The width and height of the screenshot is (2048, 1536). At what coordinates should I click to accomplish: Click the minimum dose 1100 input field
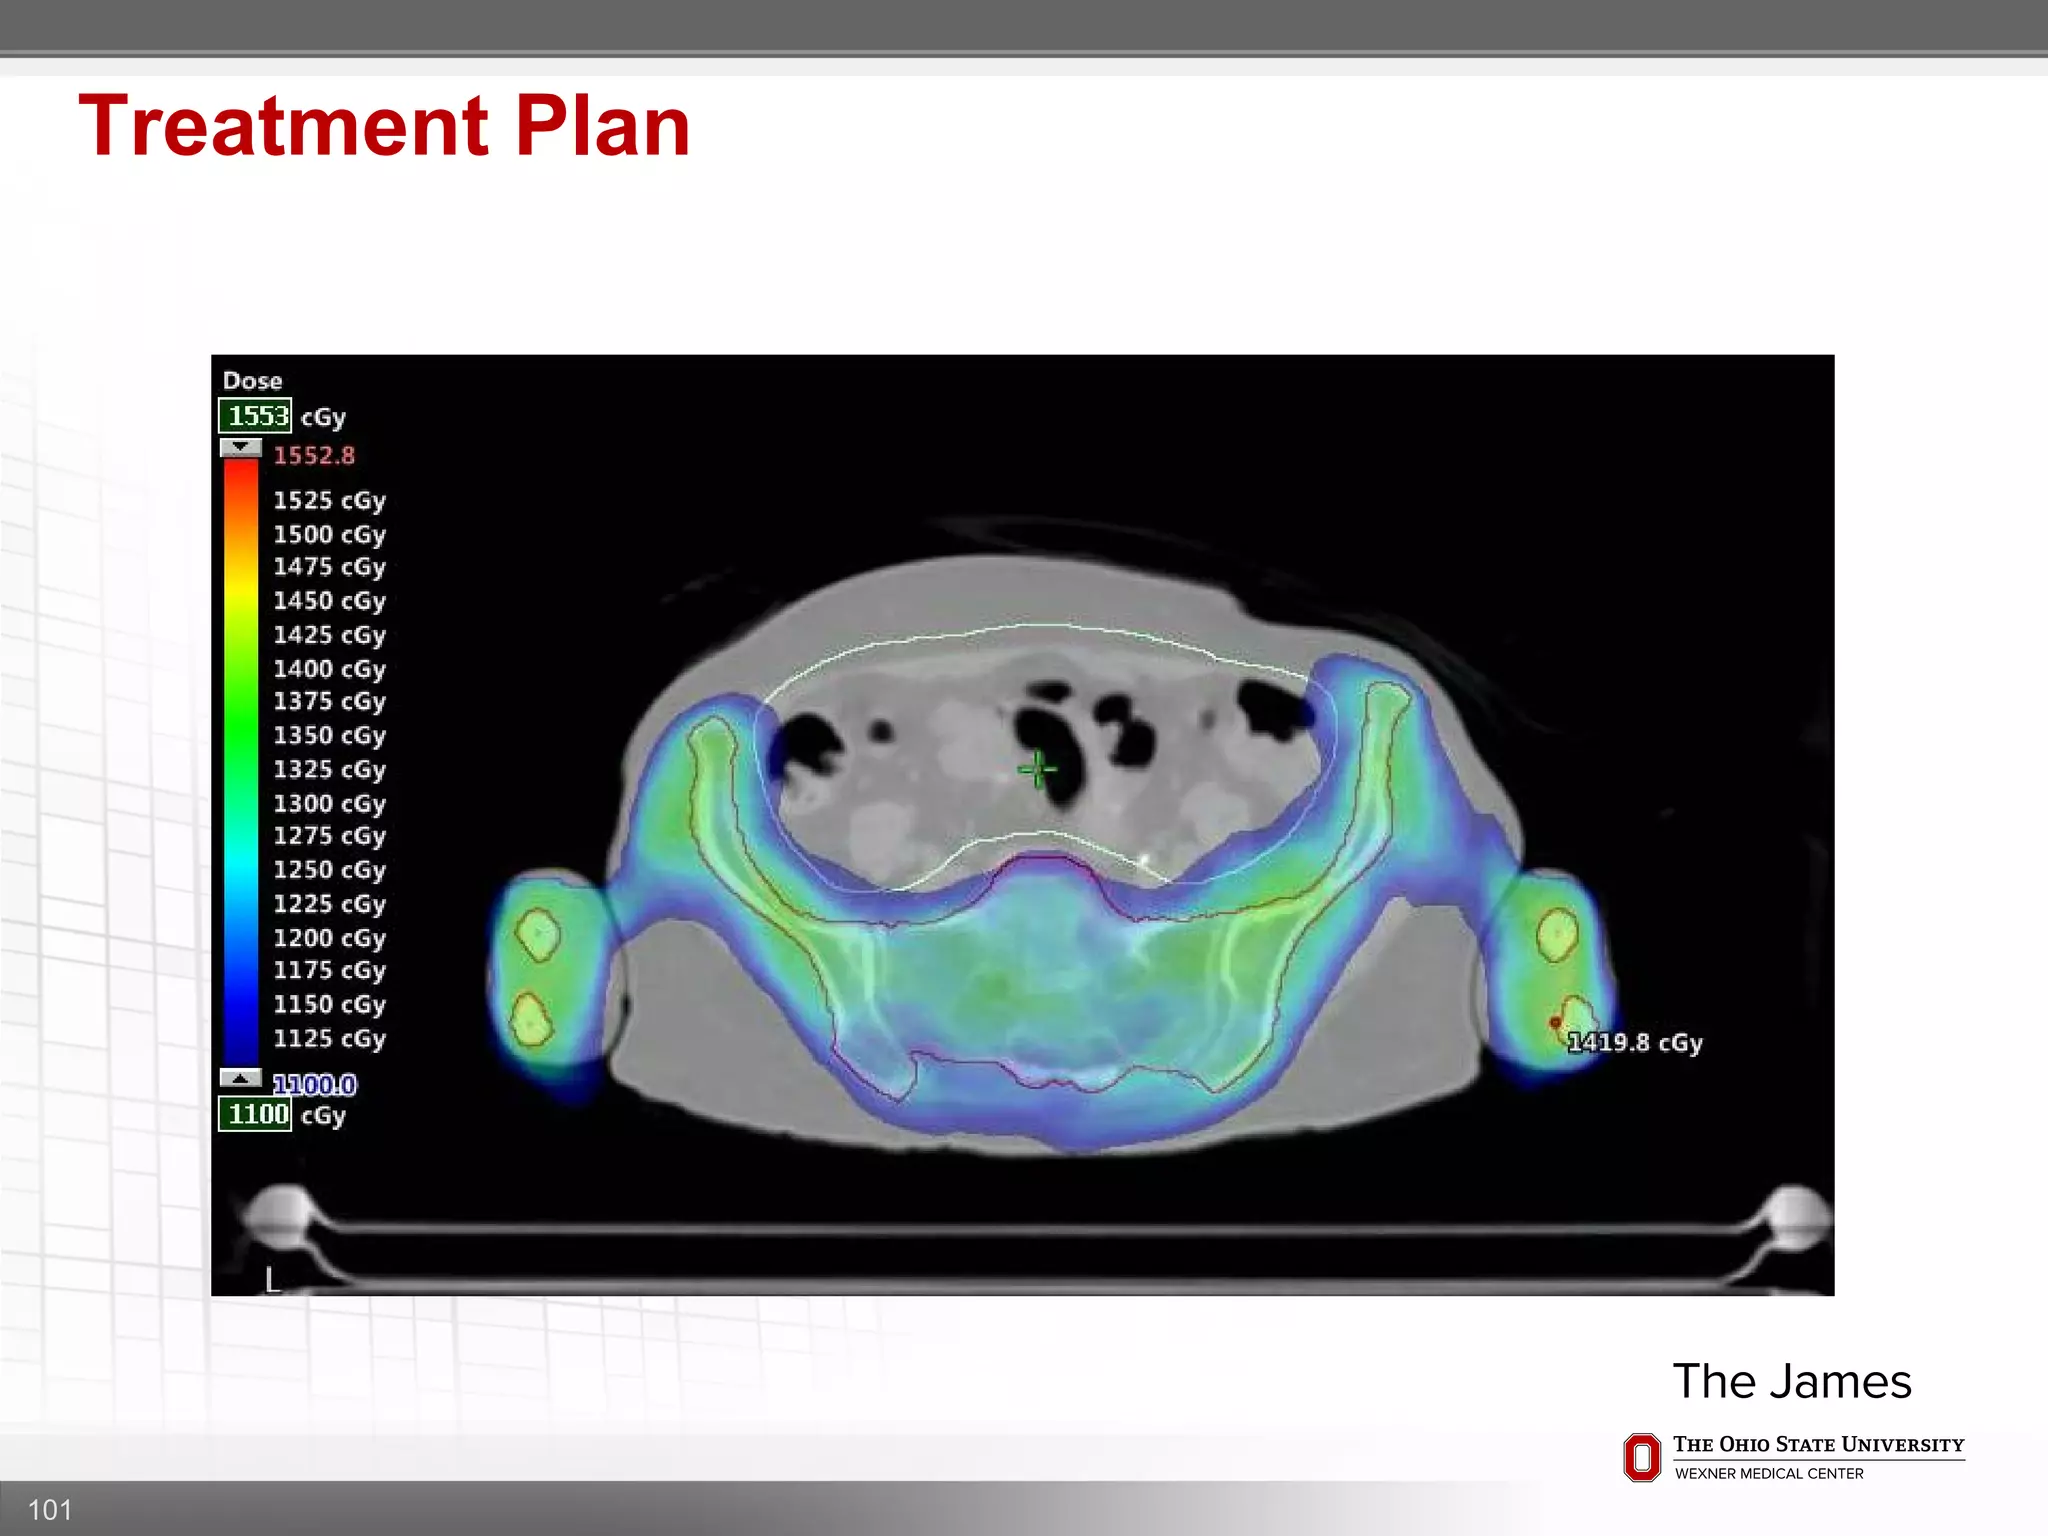pyautogui.click(x=256, y=1114)
